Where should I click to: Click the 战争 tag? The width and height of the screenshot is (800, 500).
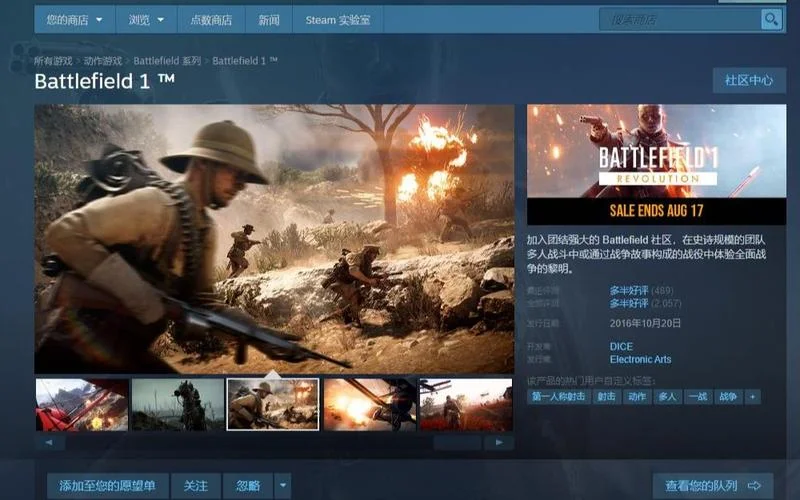pos(728,396)
